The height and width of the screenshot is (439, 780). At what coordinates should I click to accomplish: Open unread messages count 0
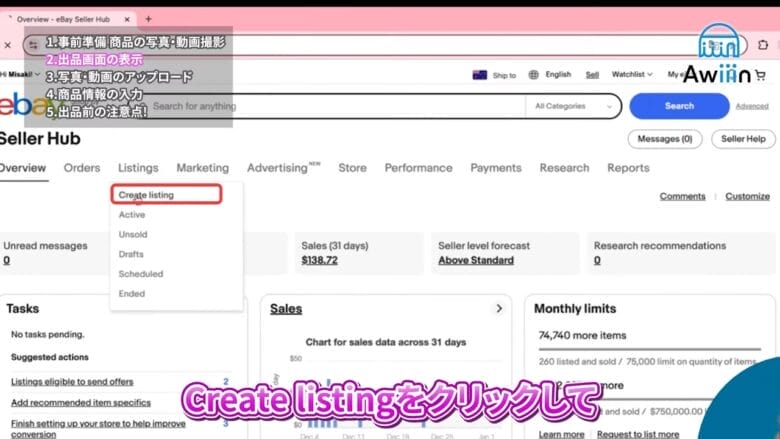pyautogui.click(x=6, y=260)
